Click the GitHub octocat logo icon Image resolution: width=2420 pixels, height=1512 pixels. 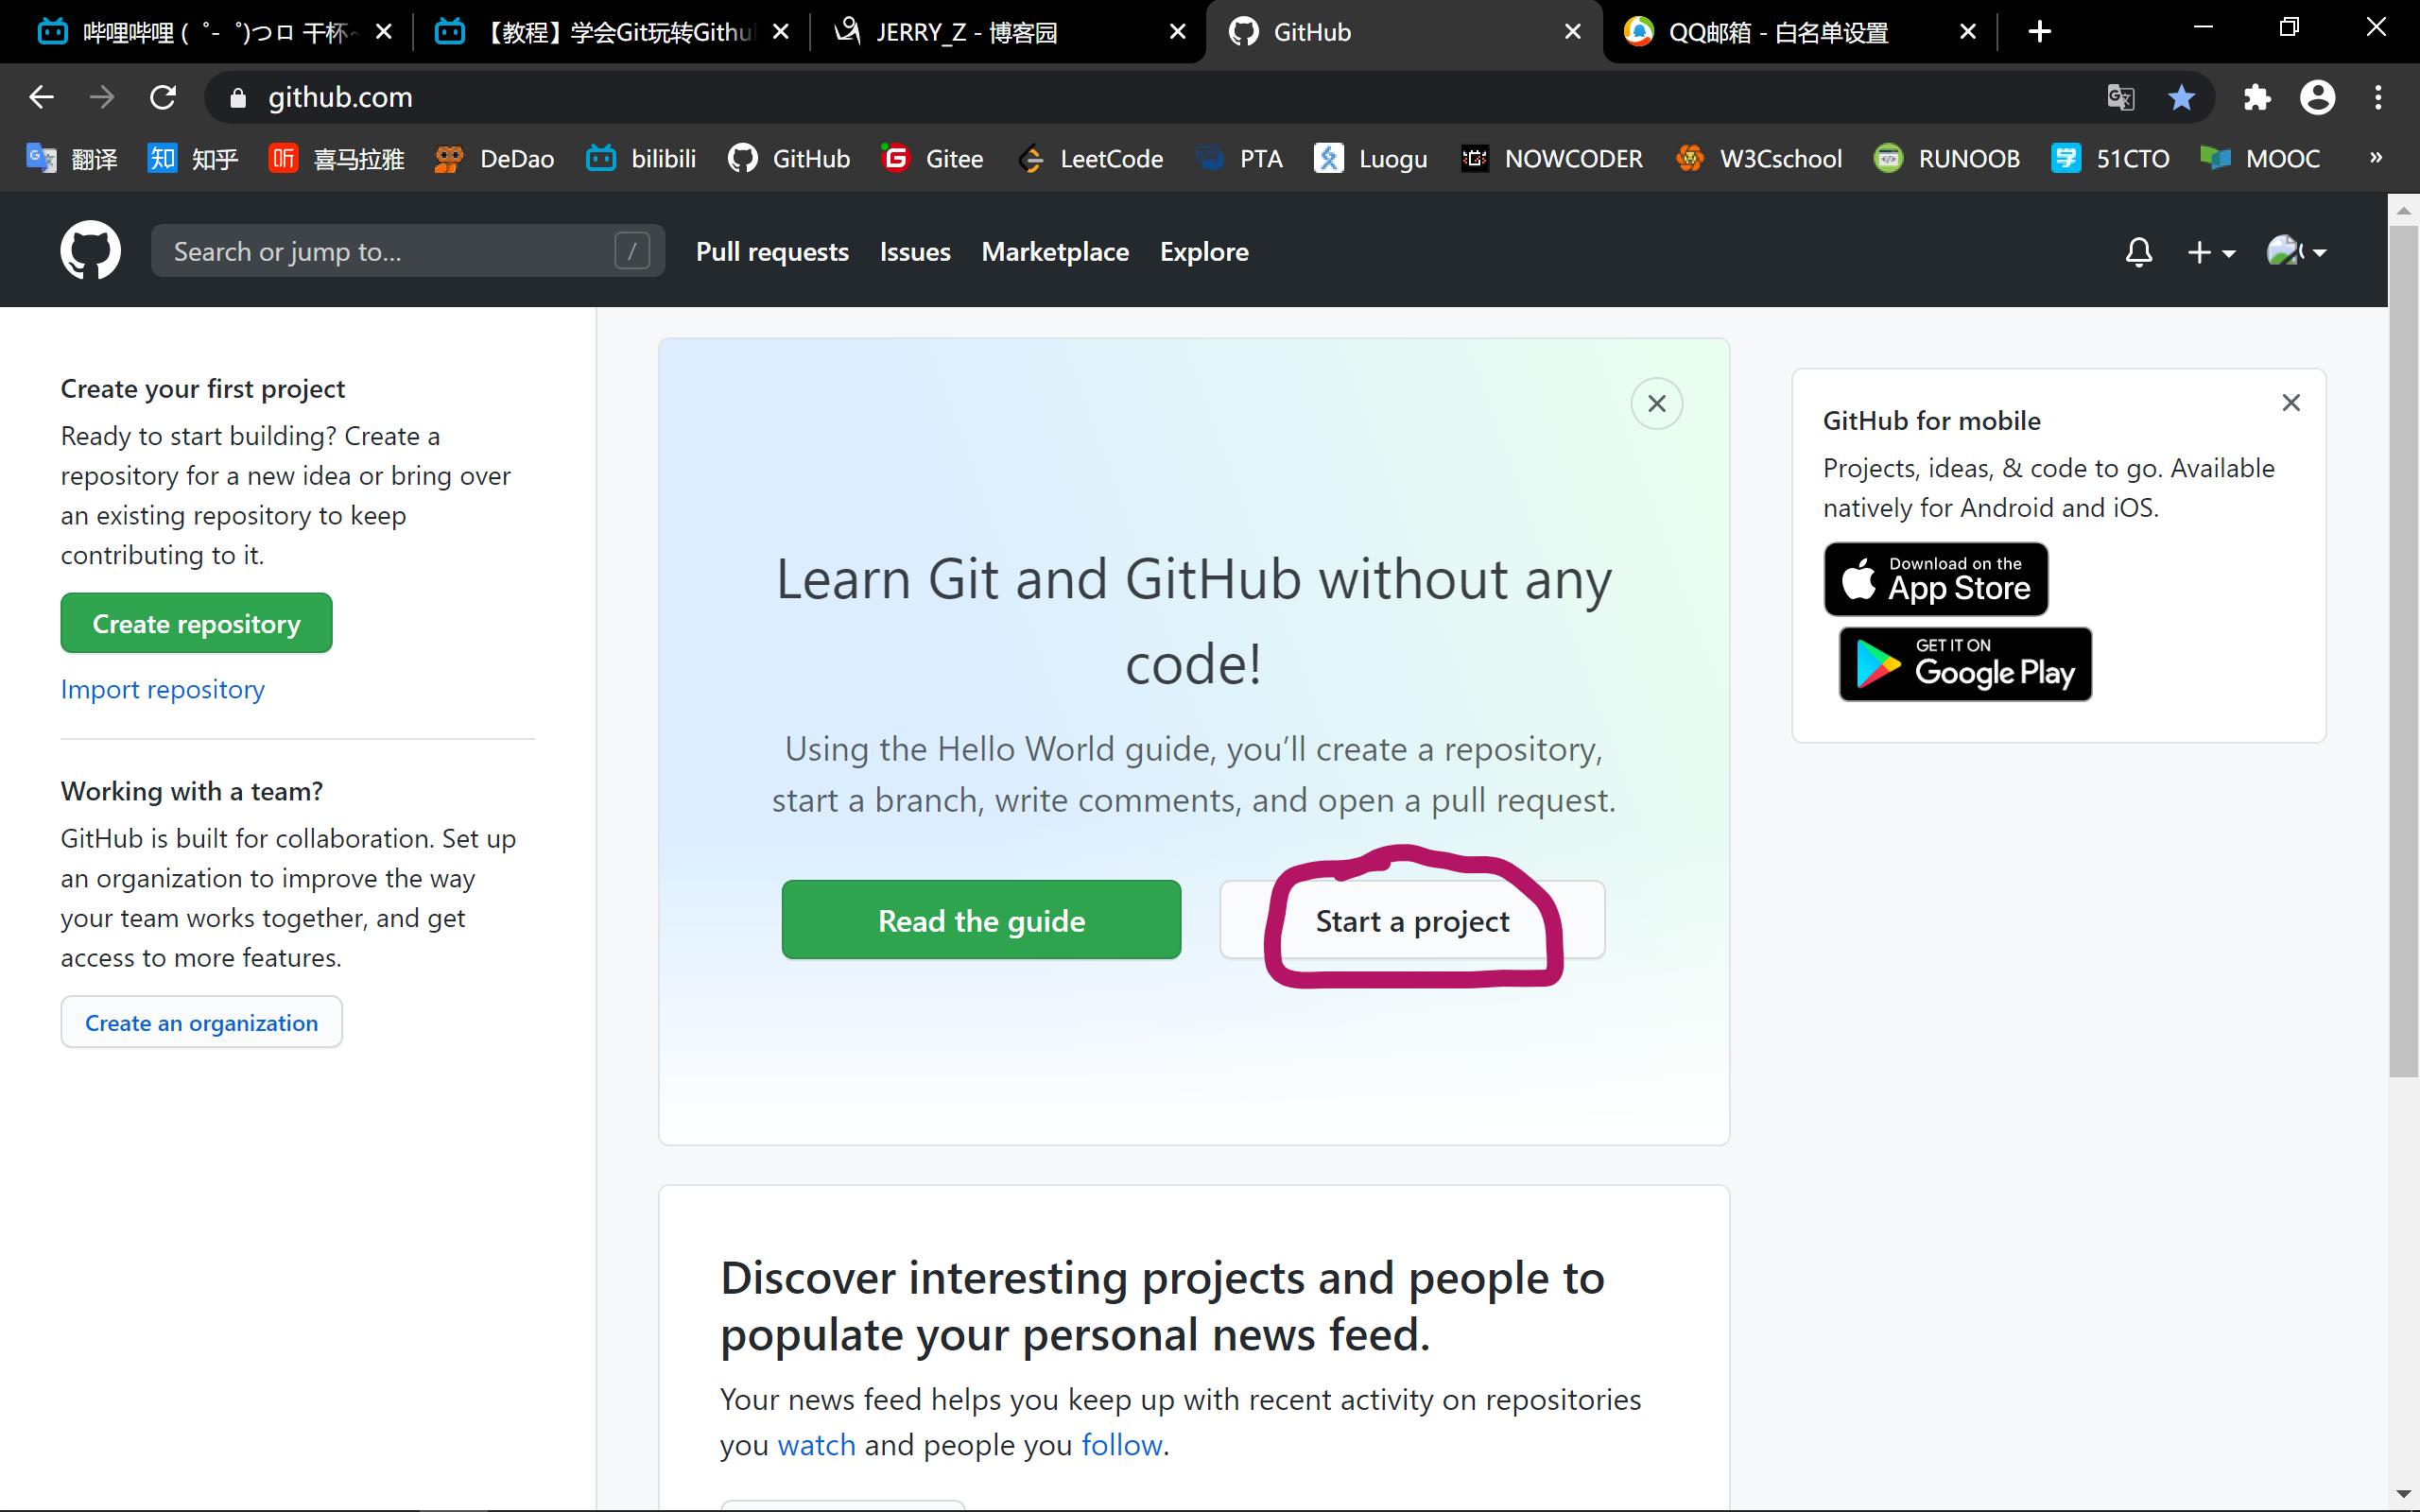[89, 250]
